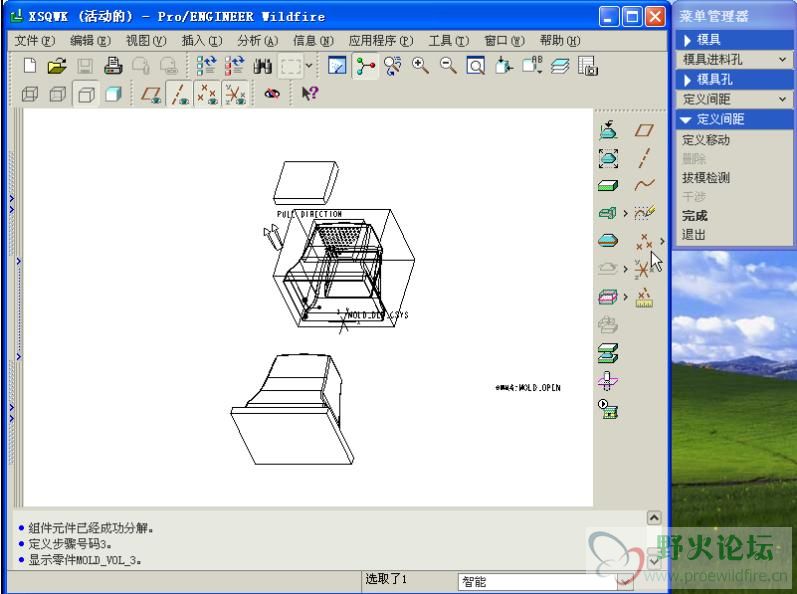Image resolution: width=797 pixels, height=594 pixels.
Task: Open the 工具(T) menu
Action: pyautogui.click(x=448, y=41)
